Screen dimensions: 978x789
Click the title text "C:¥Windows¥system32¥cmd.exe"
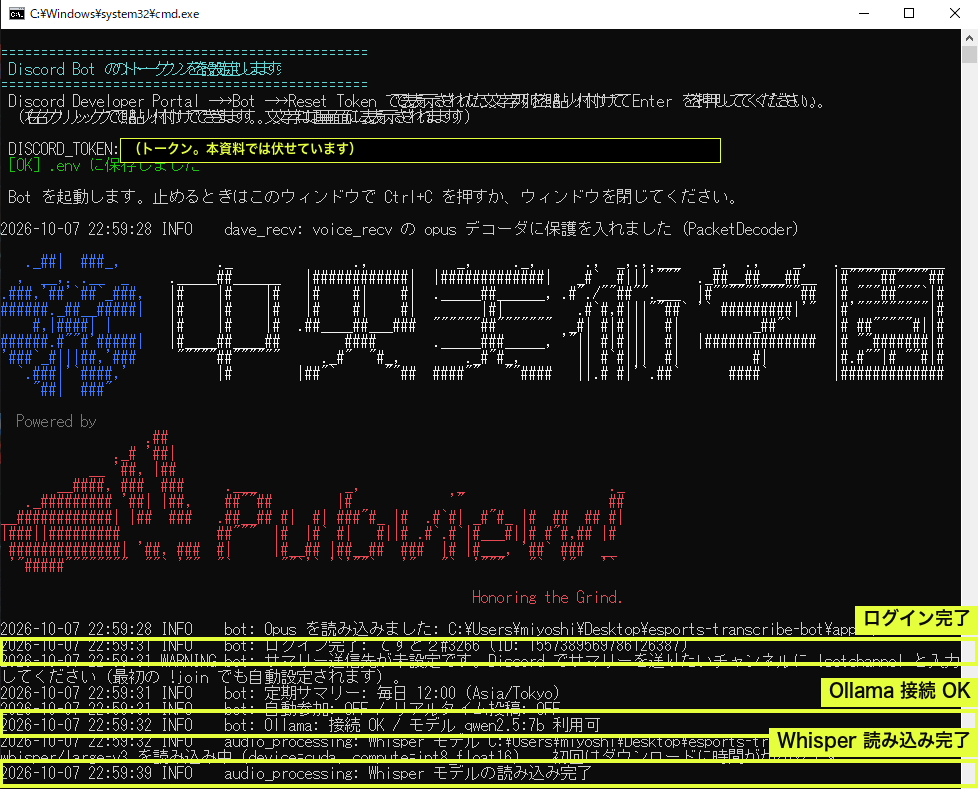click(115, 14)
